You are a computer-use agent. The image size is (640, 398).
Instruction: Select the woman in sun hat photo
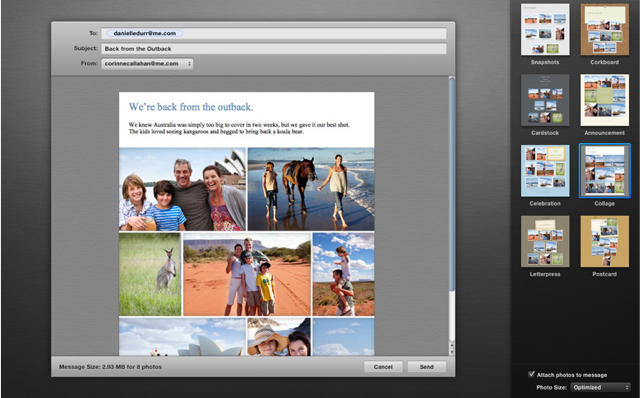279,337
